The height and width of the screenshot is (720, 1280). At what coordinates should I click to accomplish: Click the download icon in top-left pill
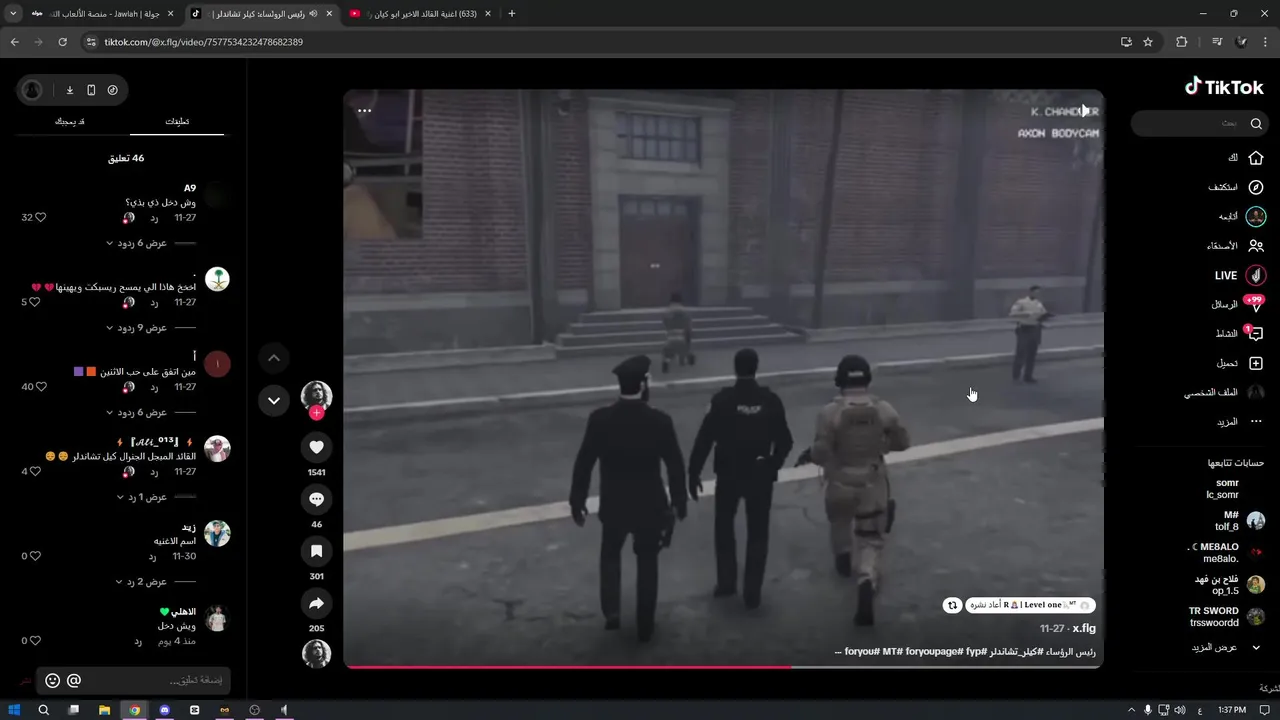[70, 90]
